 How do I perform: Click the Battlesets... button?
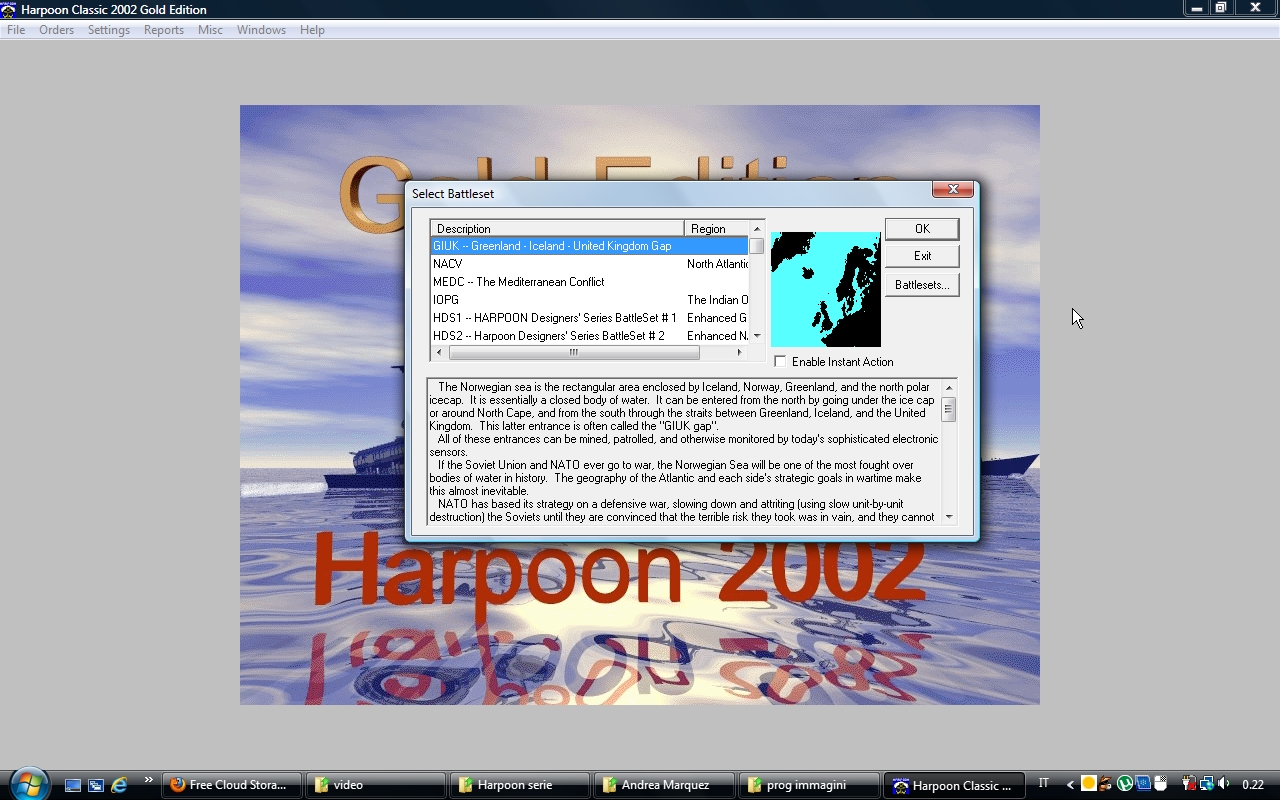click(x=922, y=285)
